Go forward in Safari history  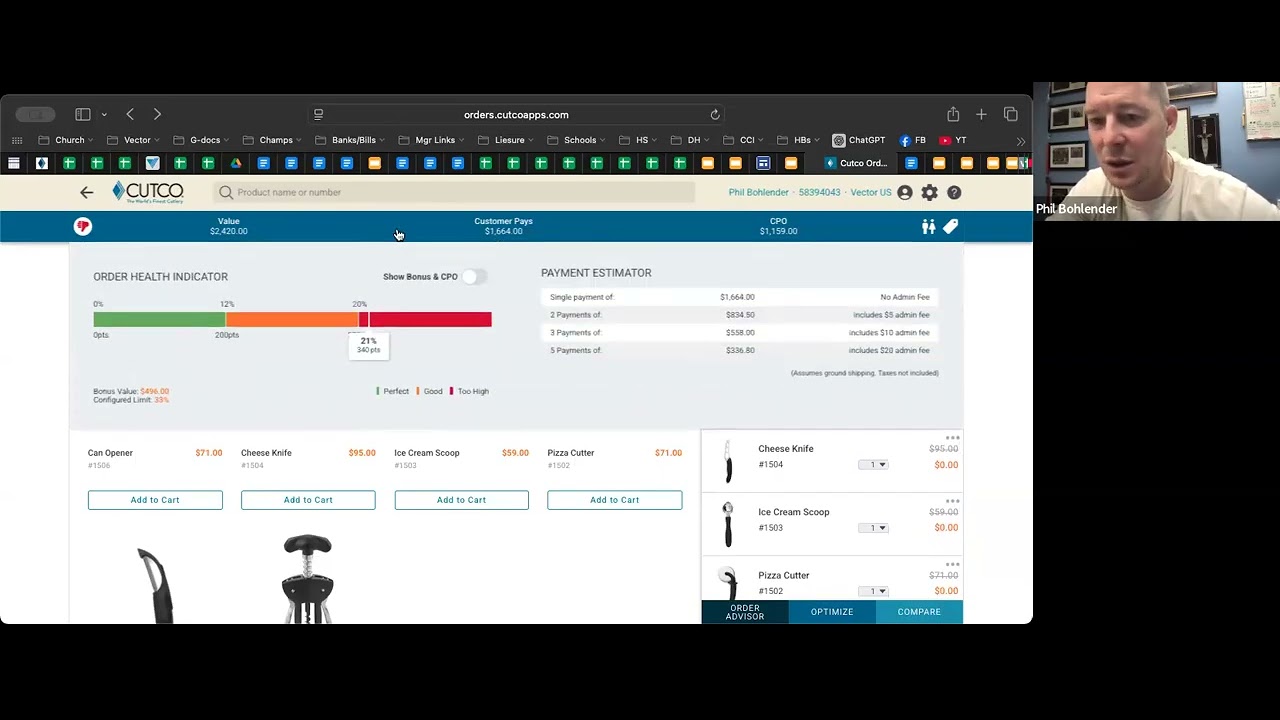click(x=157, y=115)
